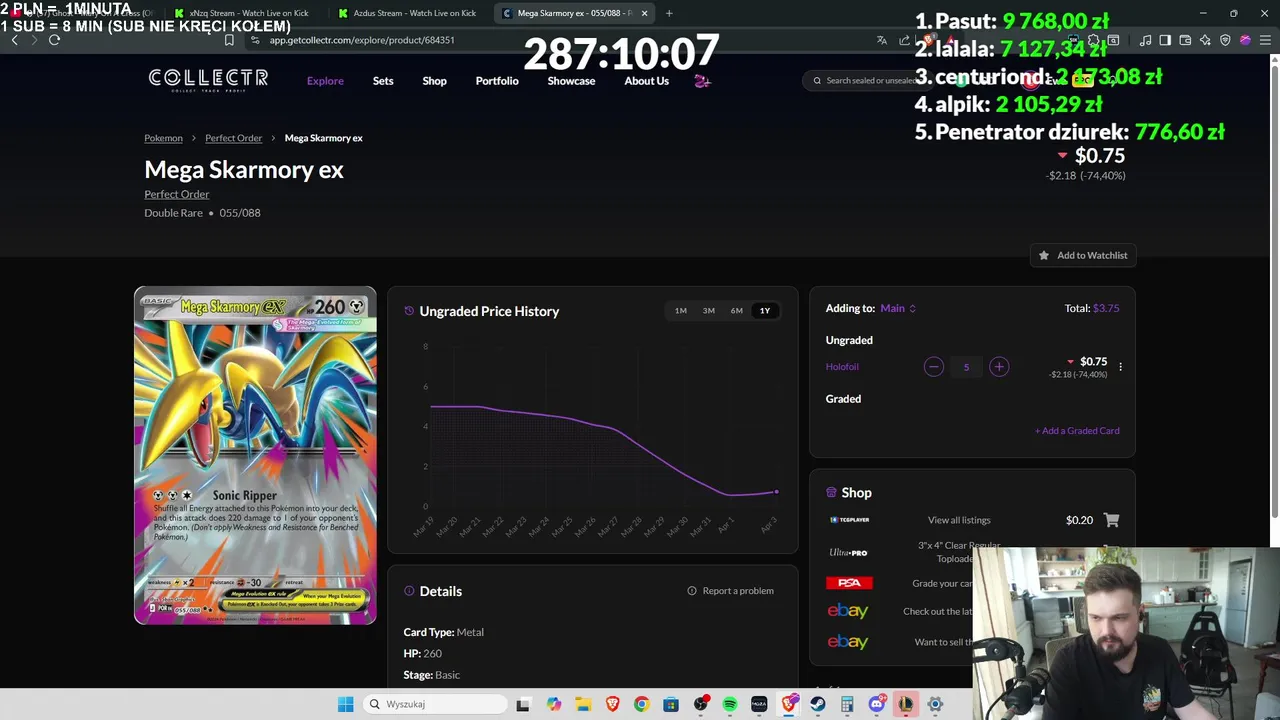Click Add a Graded Card
Screen dimensions: 1280x720
(1077, 431)
